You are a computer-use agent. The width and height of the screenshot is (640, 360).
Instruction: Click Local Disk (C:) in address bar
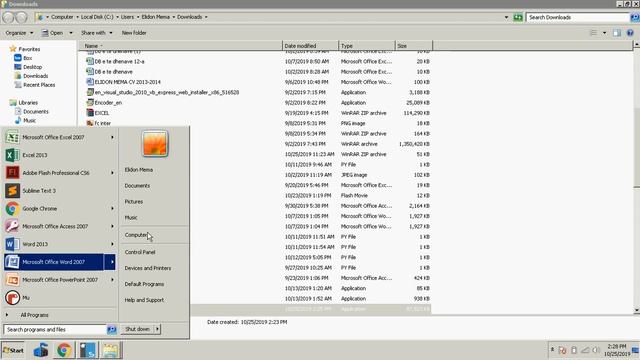97,17
